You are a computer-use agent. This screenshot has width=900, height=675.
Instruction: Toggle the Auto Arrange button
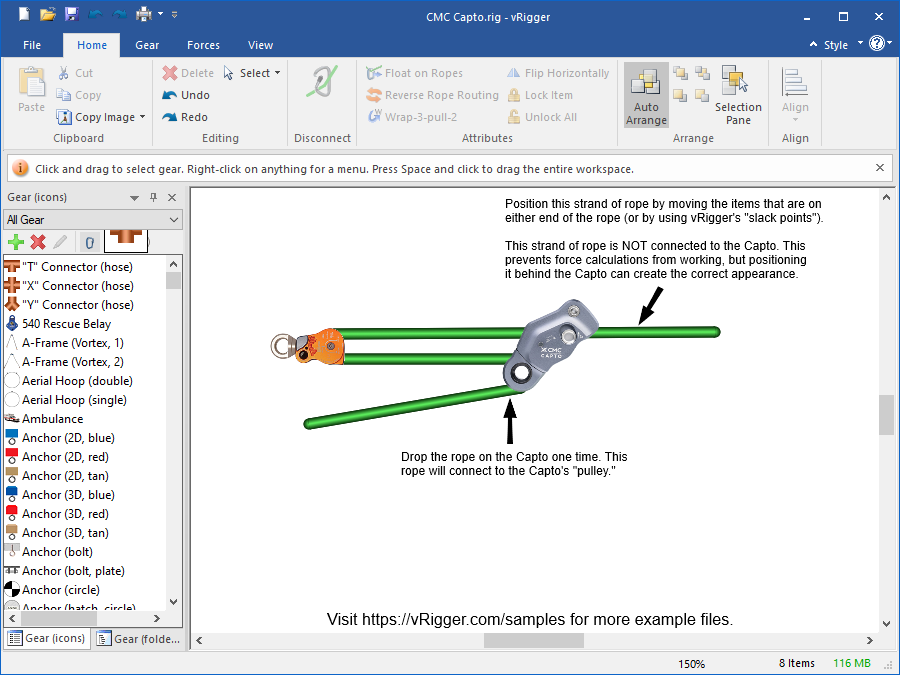tap(646, 95)
